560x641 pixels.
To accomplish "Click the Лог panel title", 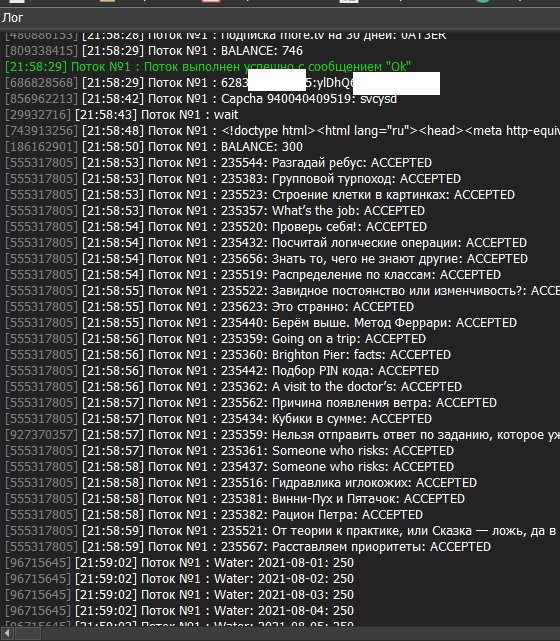I will click(x=12, y=18).
